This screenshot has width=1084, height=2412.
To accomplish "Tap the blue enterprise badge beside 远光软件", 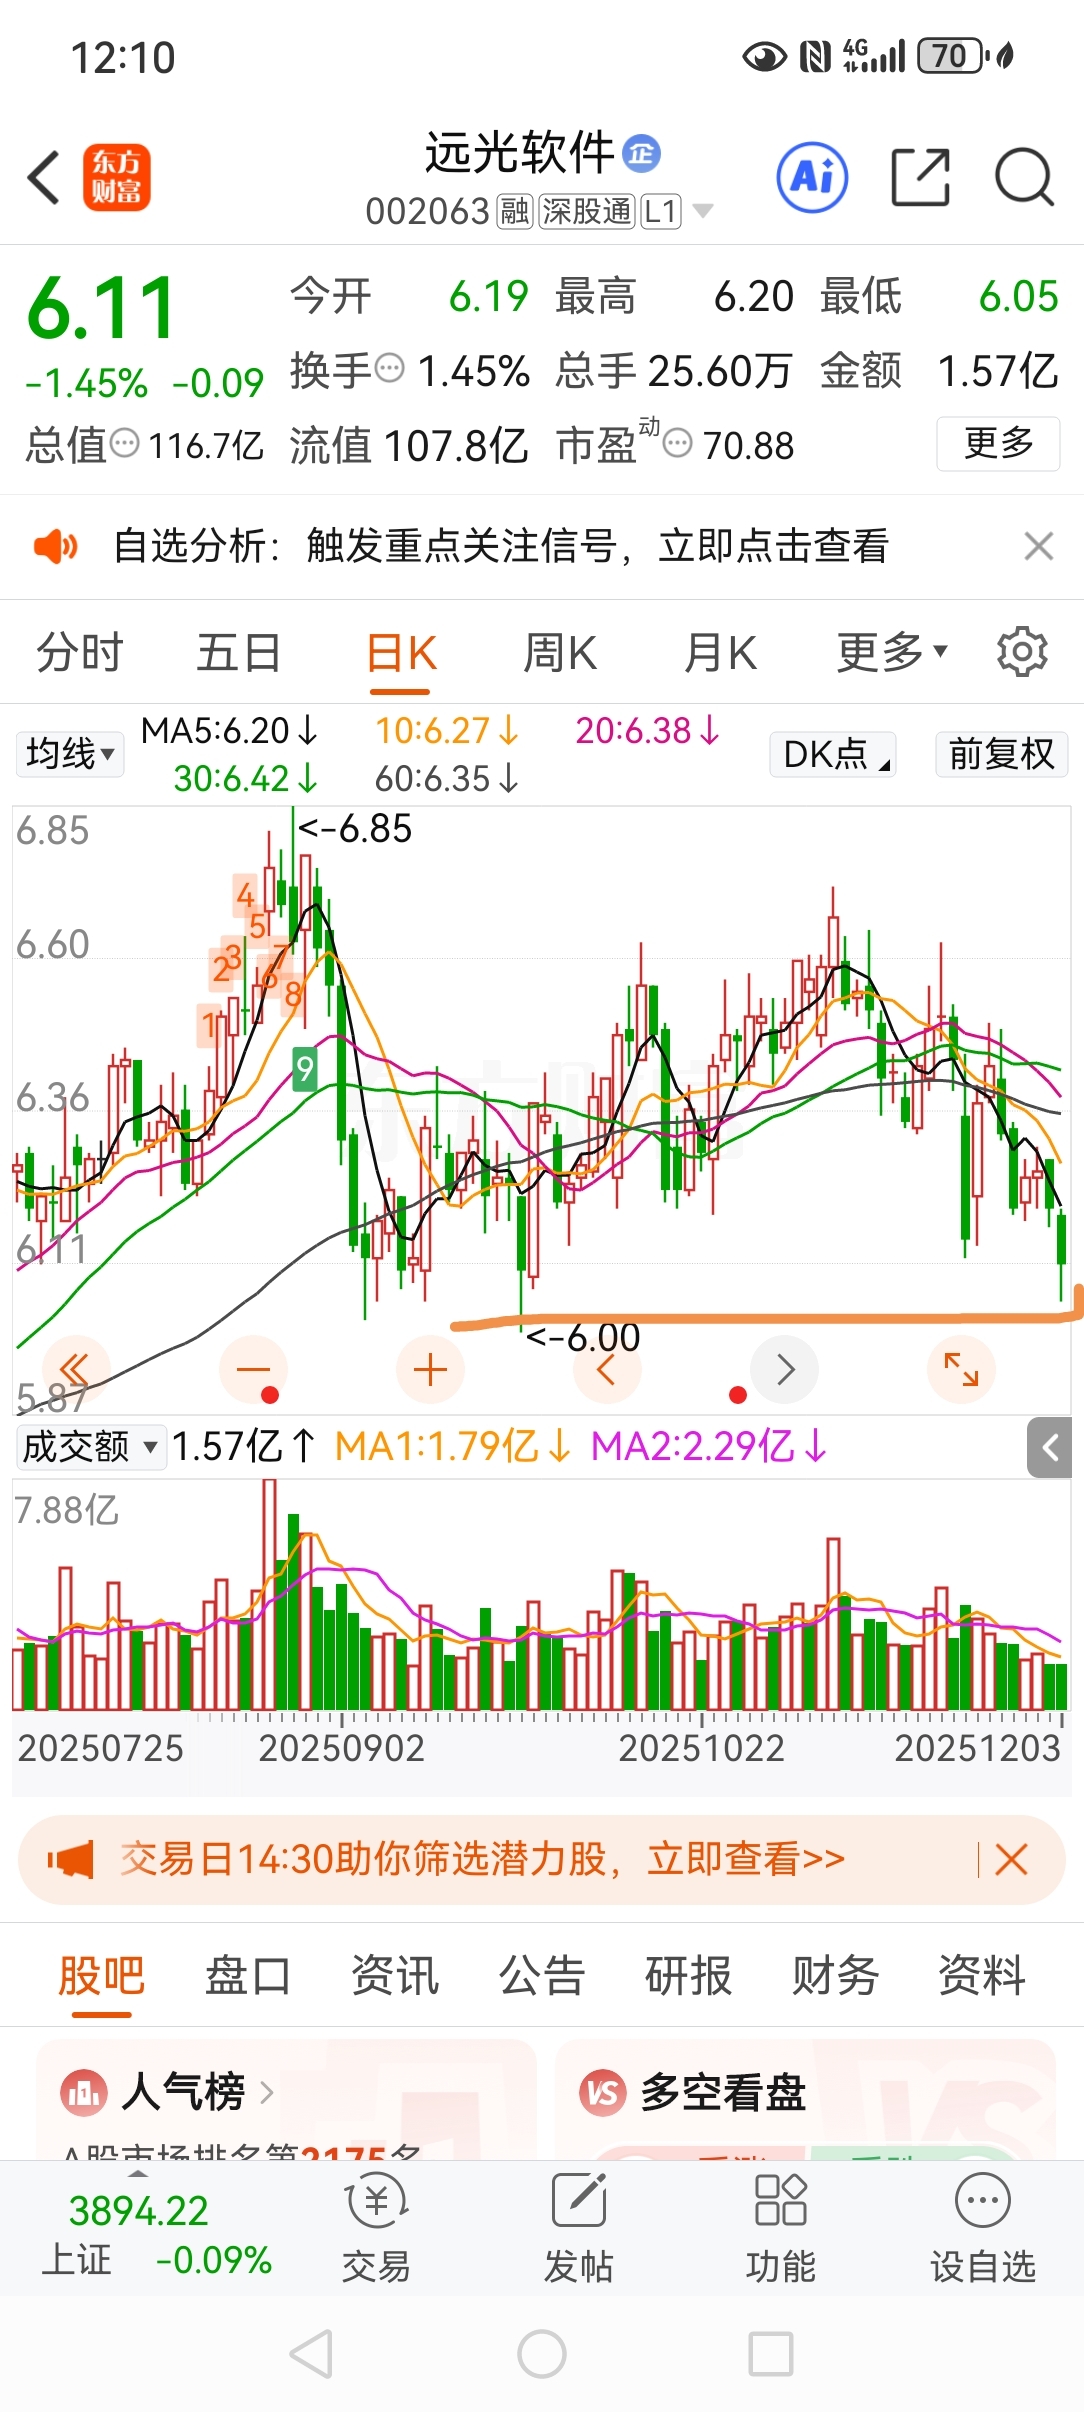I will 641,153.
